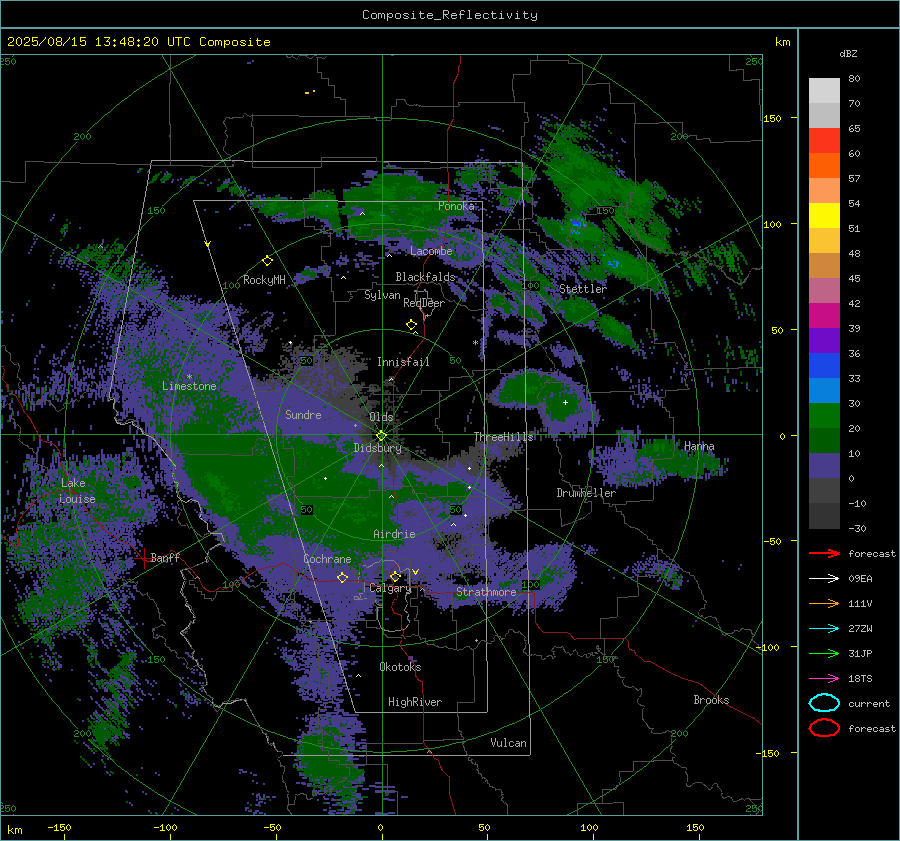Click the 80 dBZ light gray swatch
Viewport: 900px width, 841px height.
[x=824, y=91]
